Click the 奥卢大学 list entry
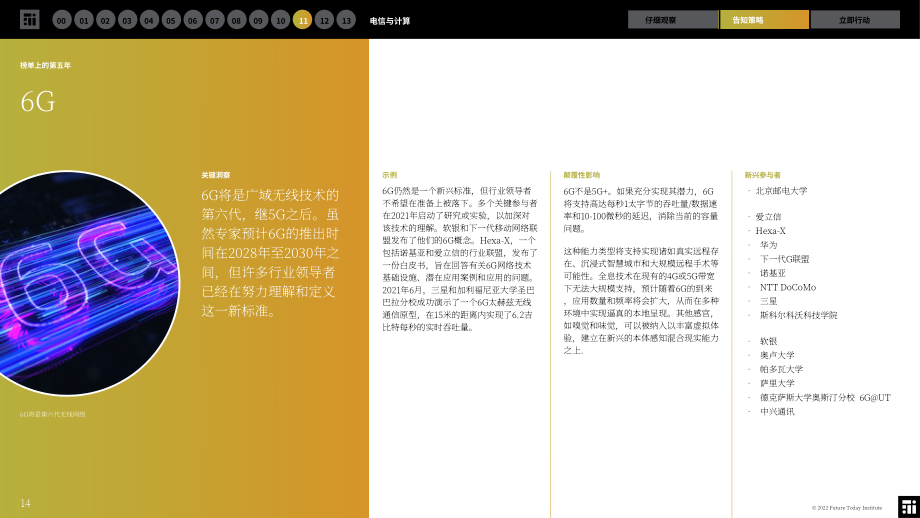This screenshot has height=518, width=920. click(x=777, y=355)
